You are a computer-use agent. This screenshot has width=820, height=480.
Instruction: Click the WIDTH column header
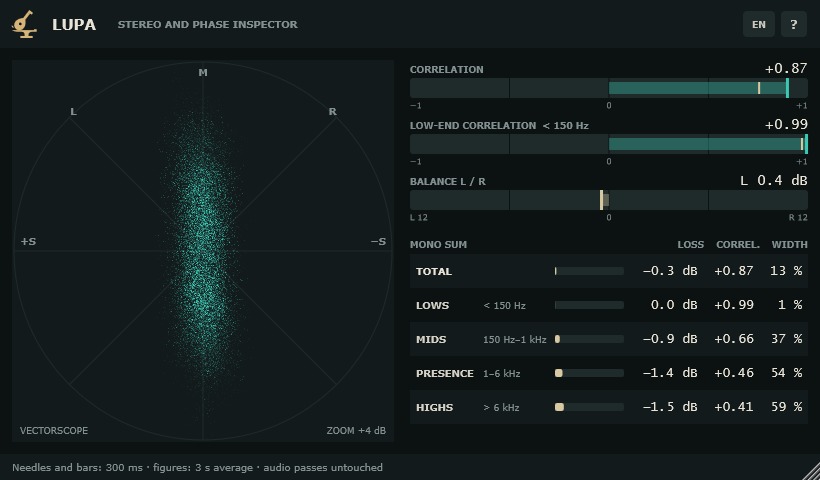tap(790, 244)
